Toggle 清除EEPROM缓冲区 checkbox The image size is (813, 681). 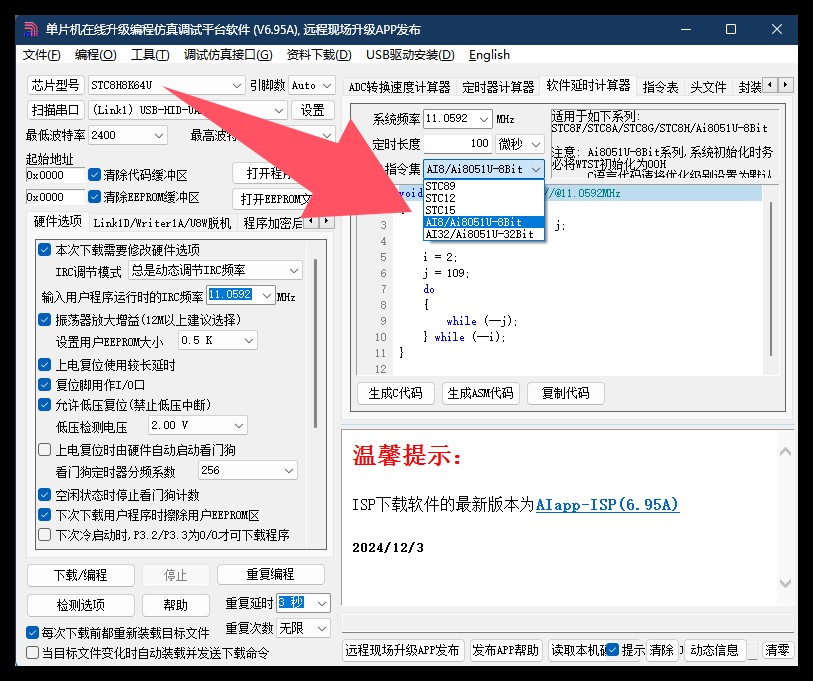pyautogui.click(x=94, y=197)
